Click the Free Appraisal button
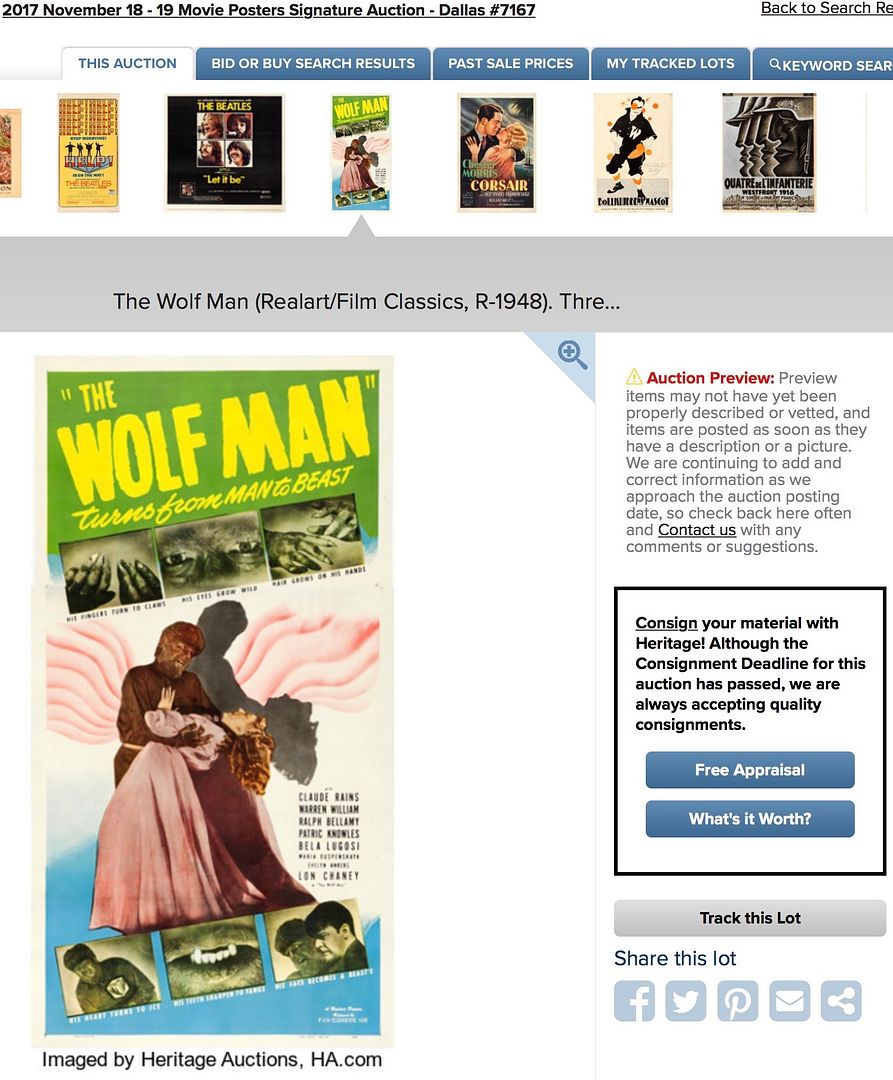 pyautogui.click(x=750, y=770)
